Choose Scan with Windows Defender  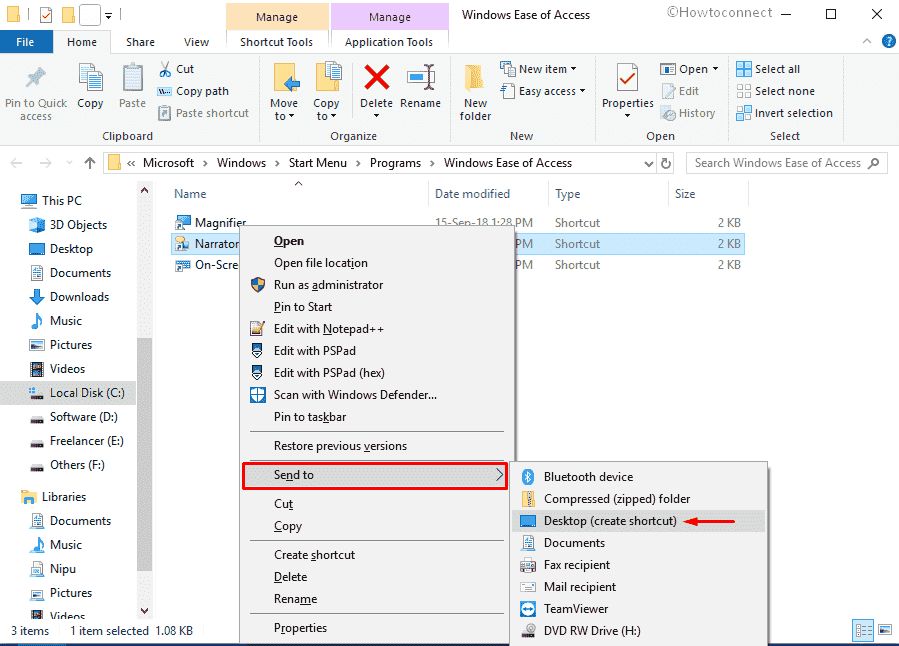[377, 395]
